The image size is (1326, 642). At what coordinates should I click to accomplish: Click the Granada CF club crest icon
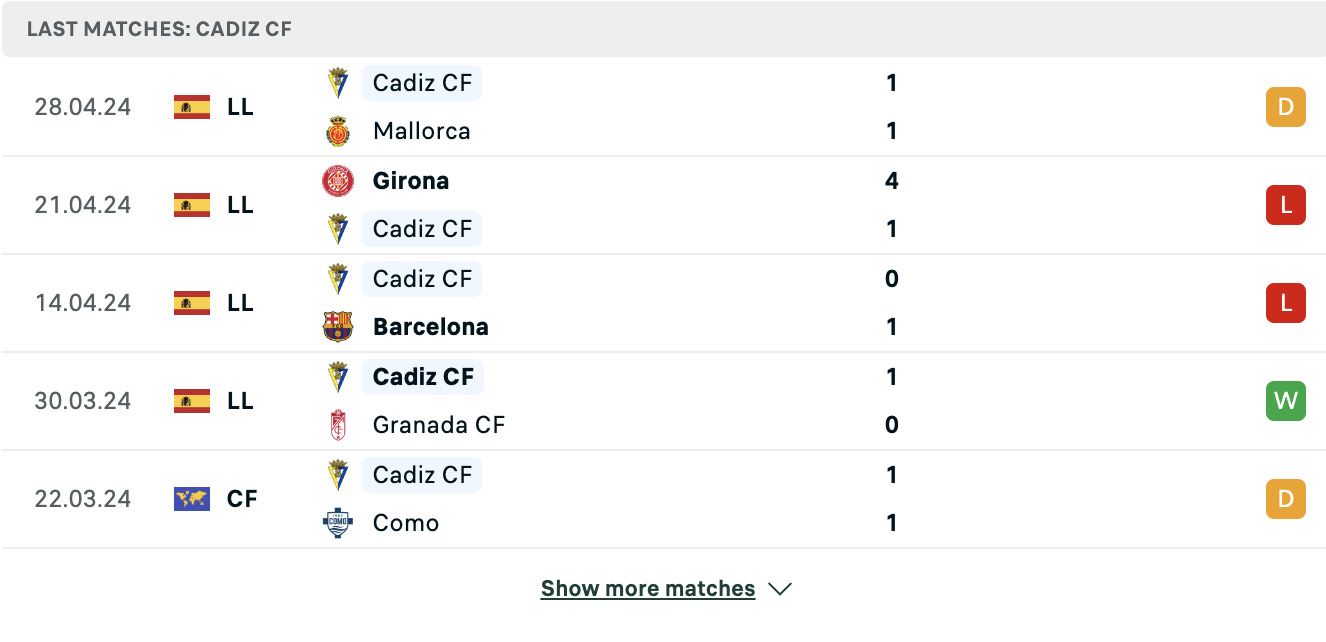(338, 425)
